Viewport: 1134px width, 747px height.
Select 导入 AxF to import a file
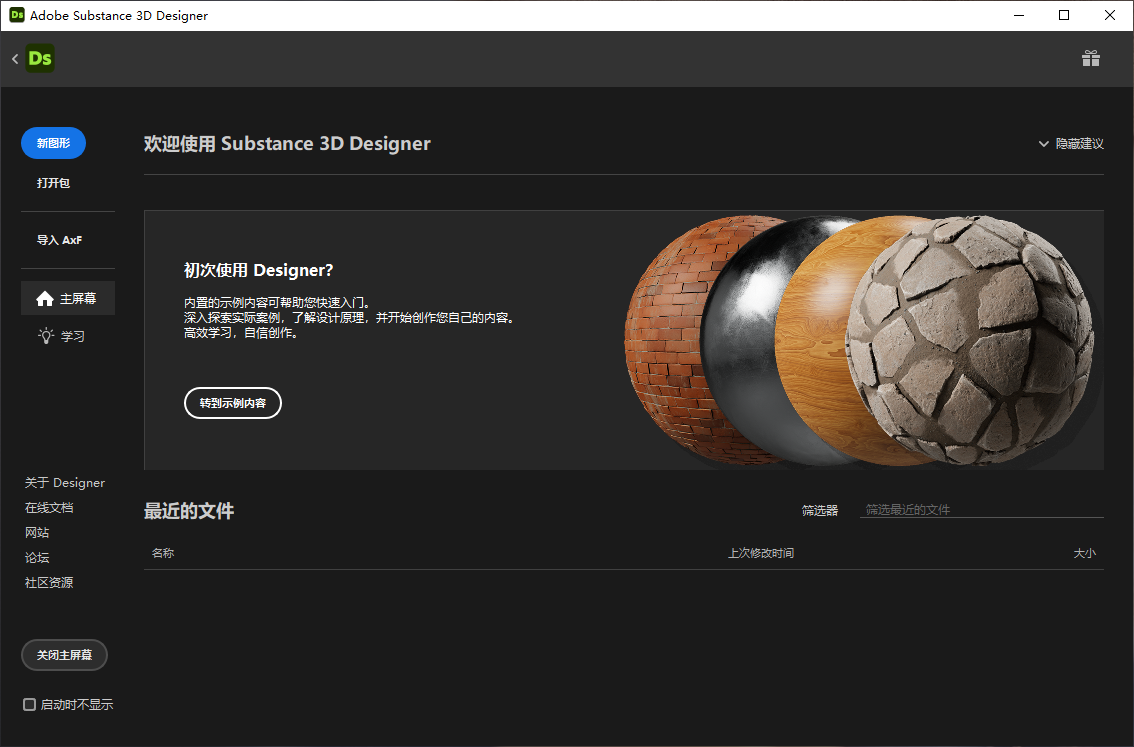pos(59,240)
